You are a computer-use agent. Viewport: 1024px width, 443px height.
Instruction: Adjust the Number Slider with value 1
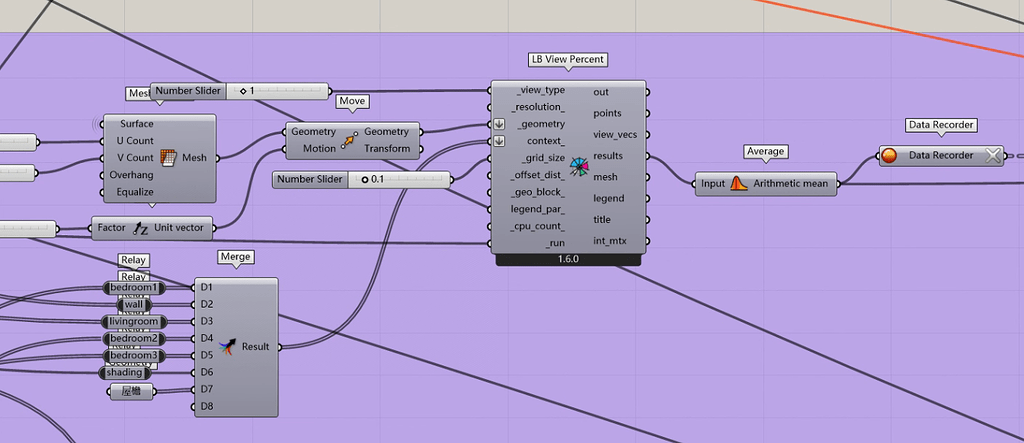pos(239,91)
